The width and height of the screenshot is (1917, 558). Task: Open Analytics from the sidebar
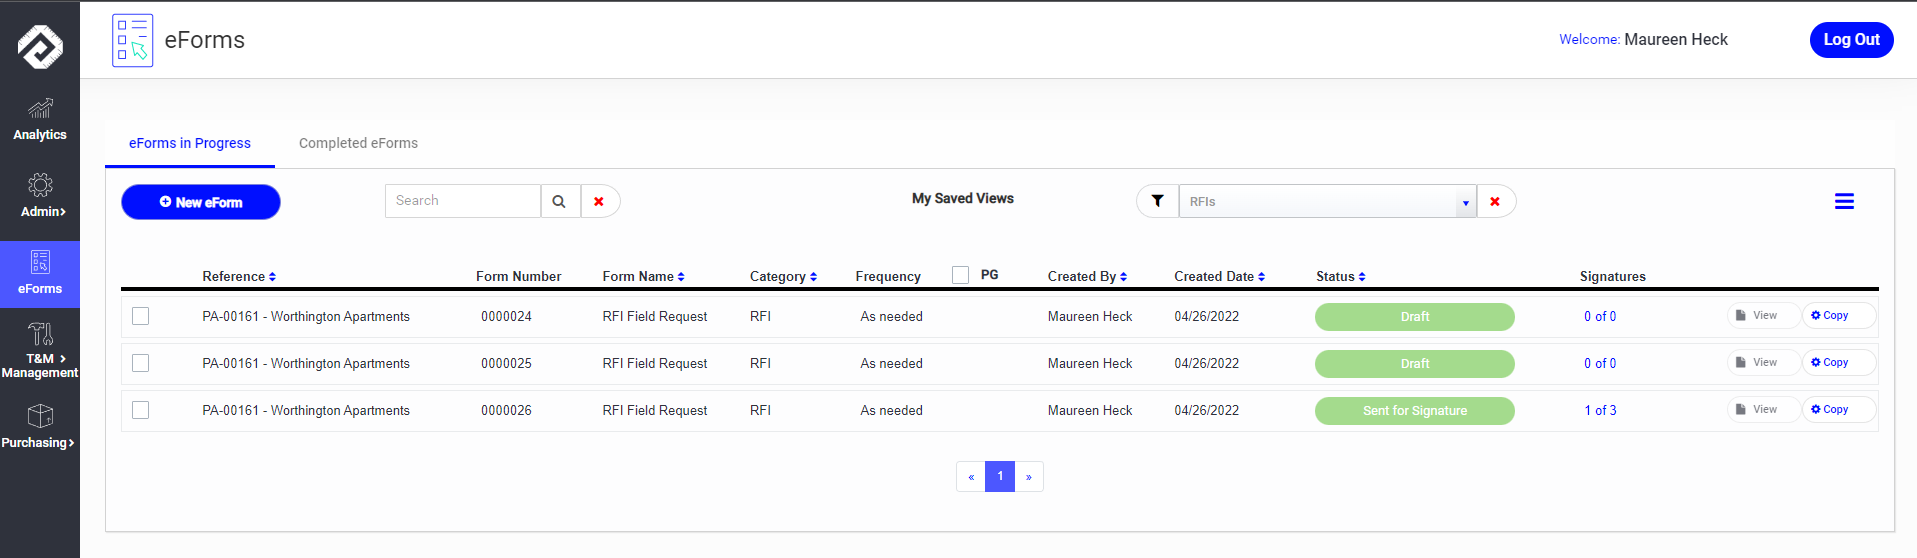point(40,119)
